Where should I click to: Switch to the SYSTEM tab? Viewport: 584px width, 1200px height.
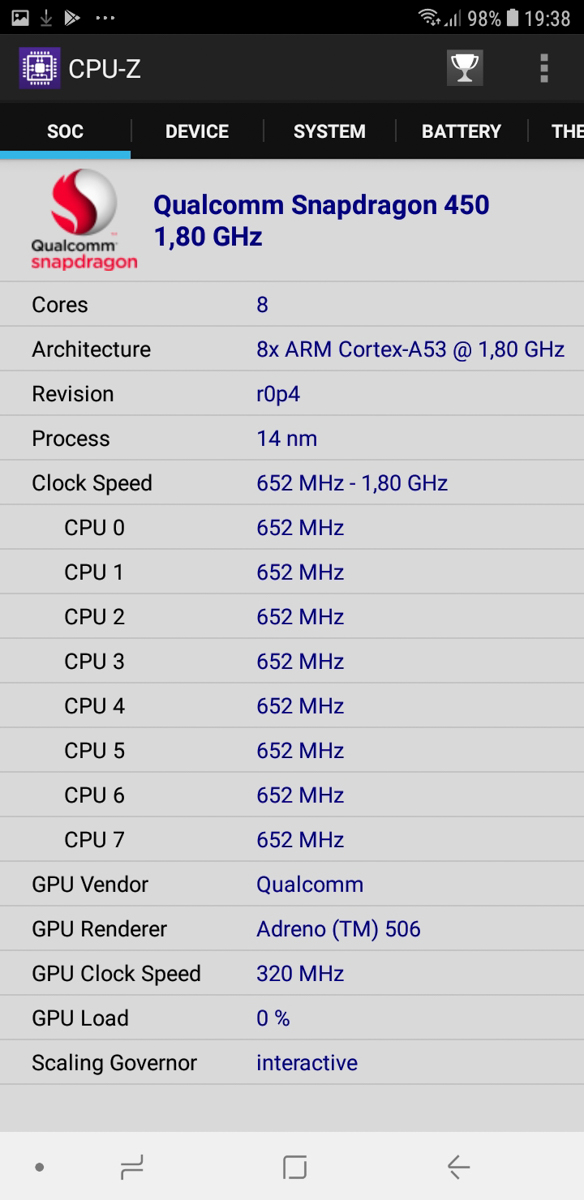point(329,131)
